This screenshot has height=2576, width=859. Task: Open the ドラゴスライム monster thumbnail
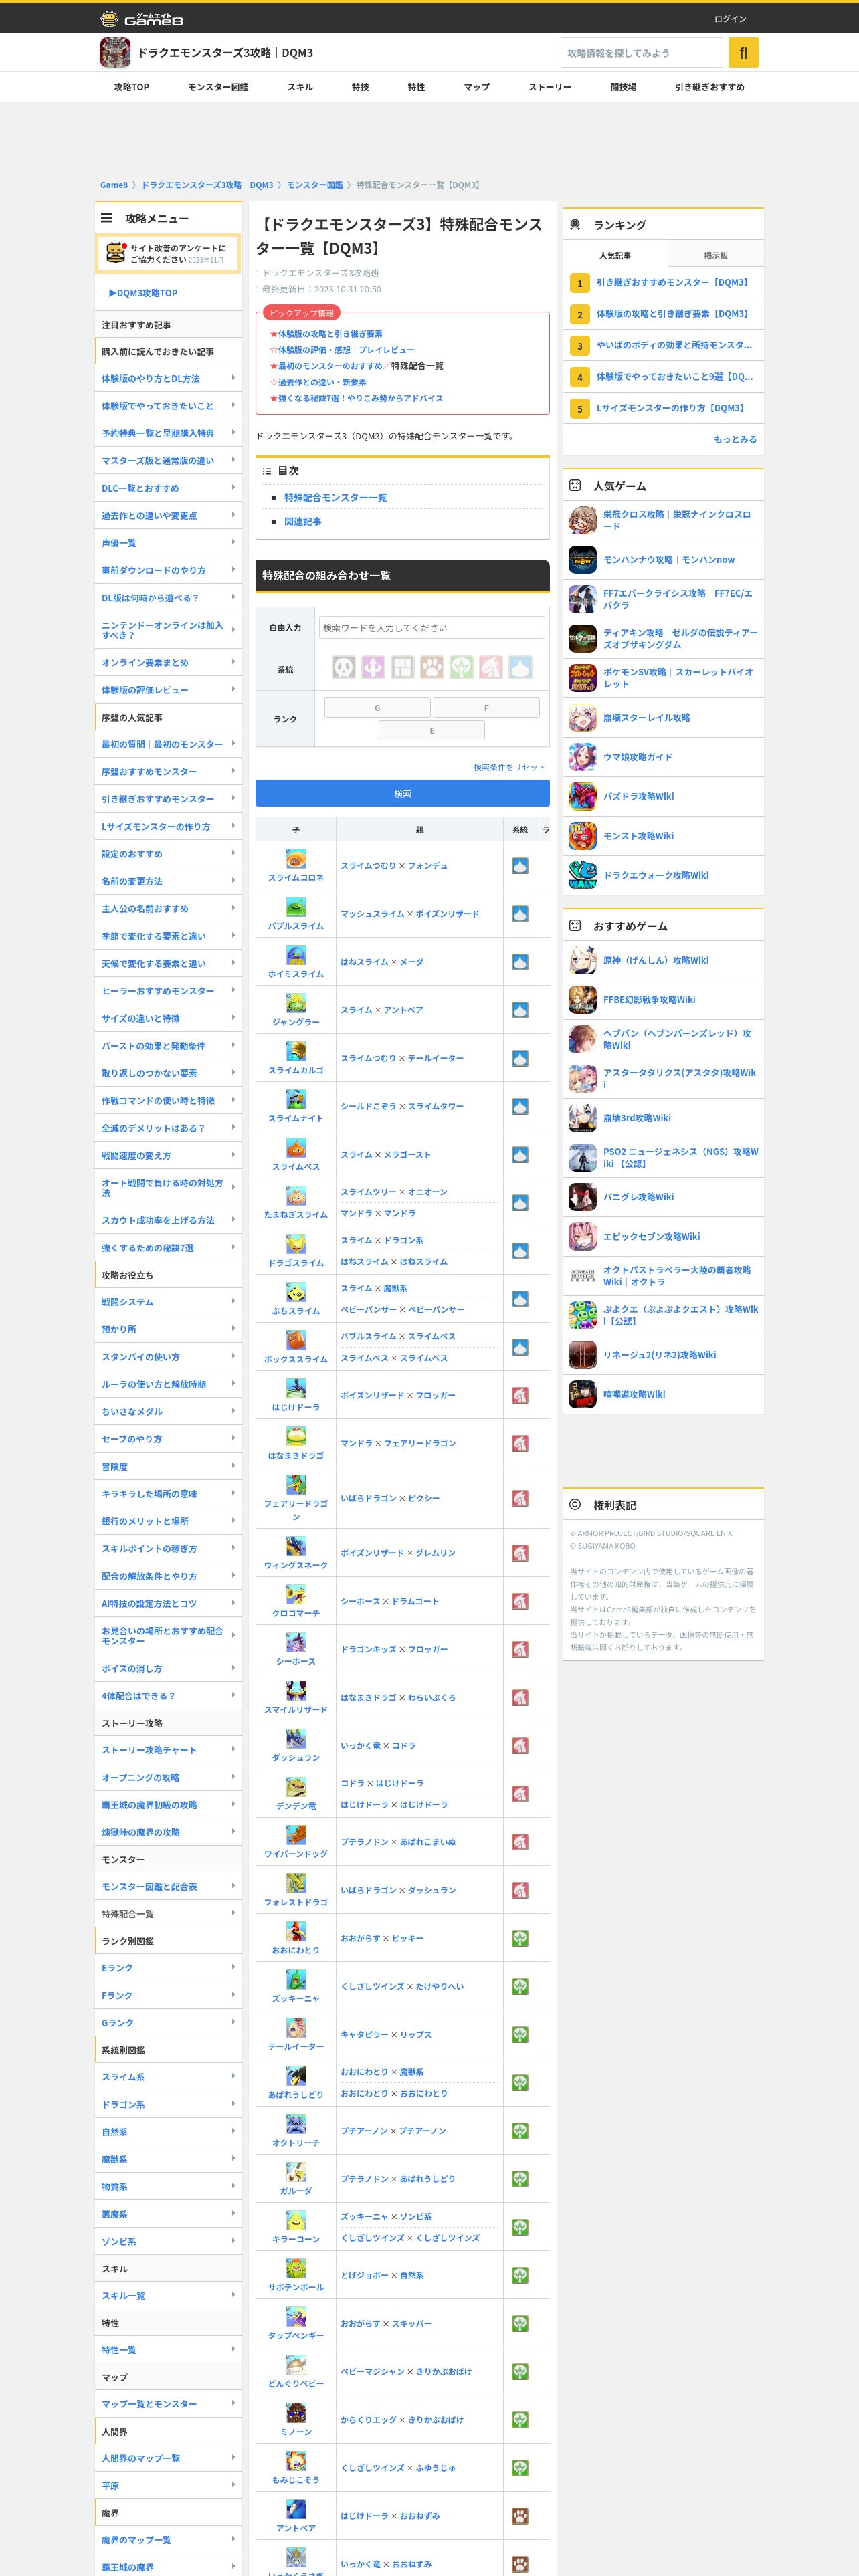pyautogui.click(x=296, y=1244)
